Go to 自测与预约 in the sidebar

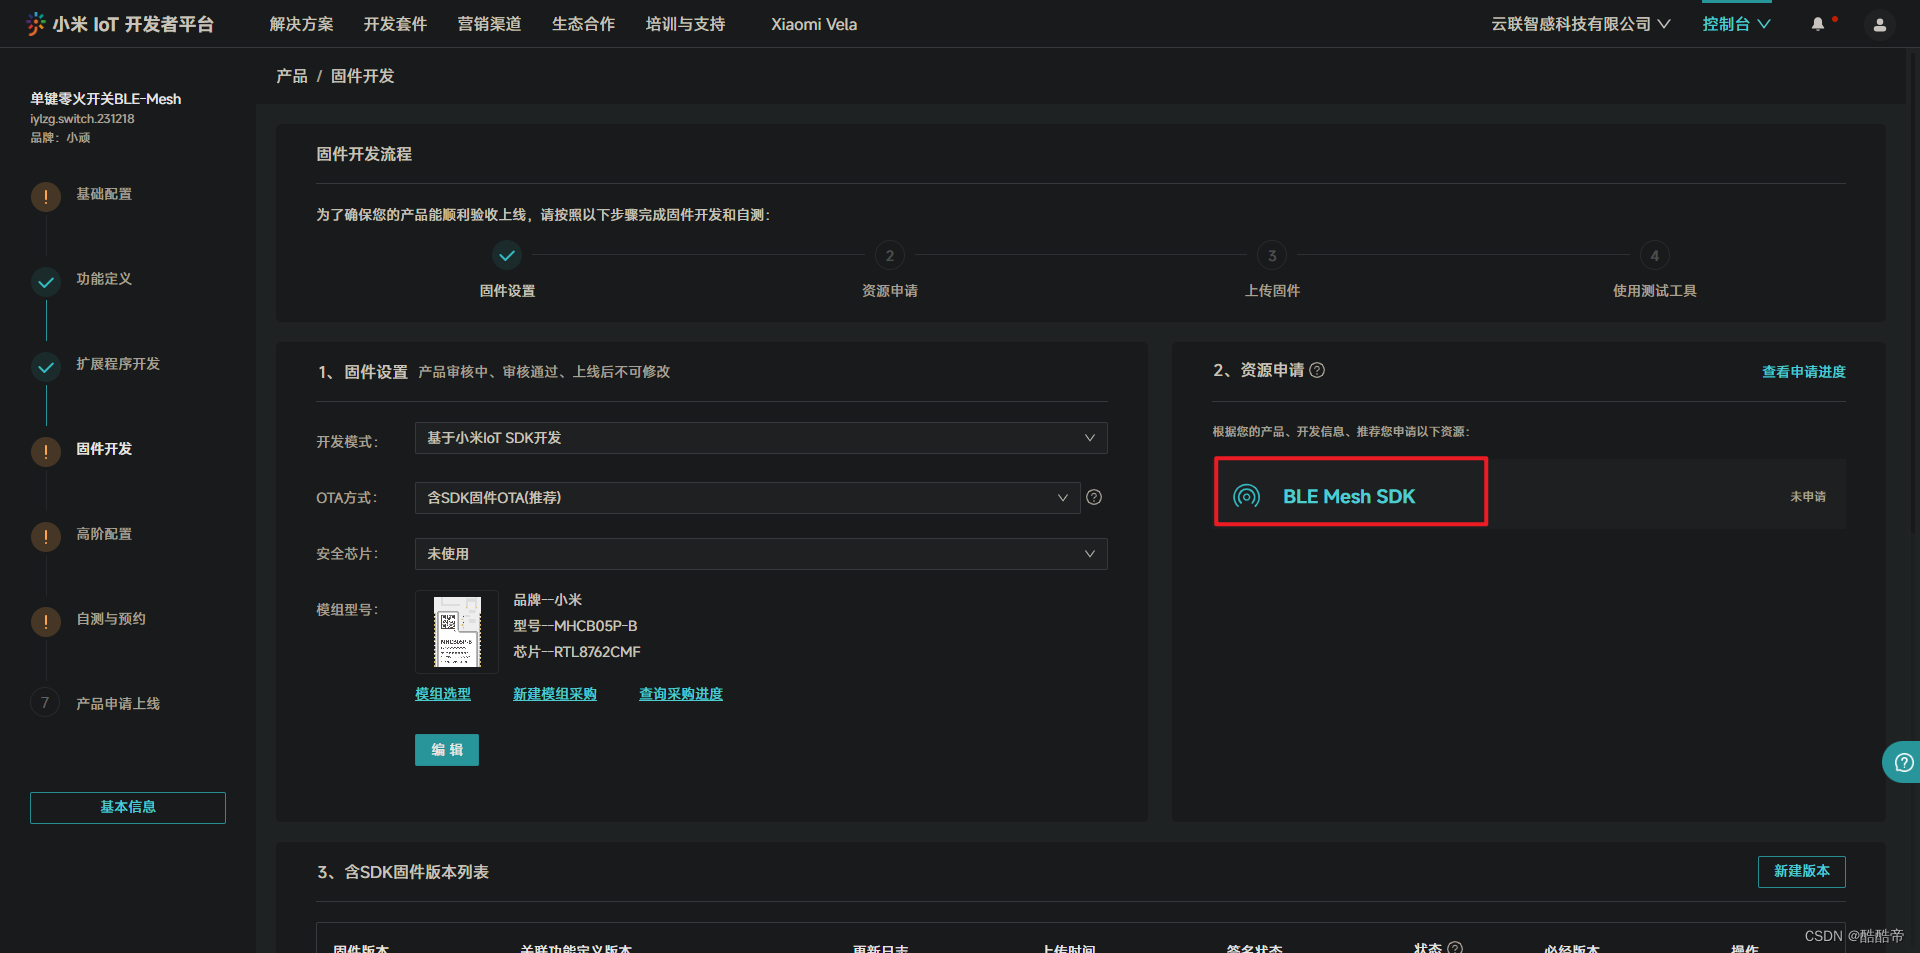coord(111,619)
